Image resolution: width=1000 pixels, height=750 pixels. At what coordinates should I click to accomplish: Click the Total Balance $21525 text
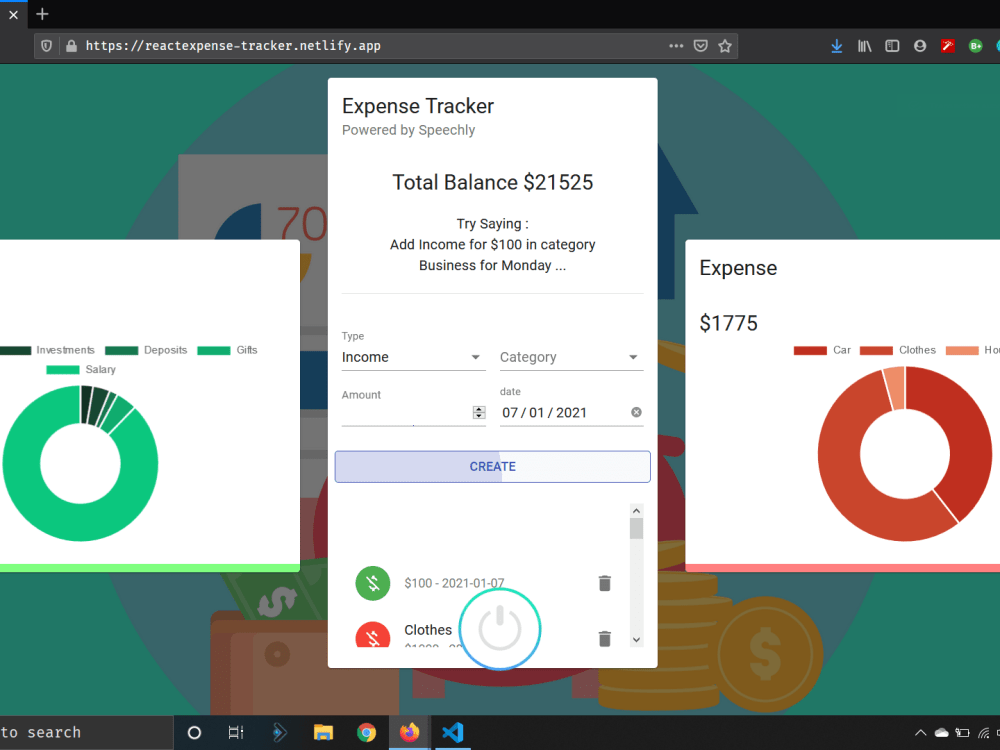point(492,182)
